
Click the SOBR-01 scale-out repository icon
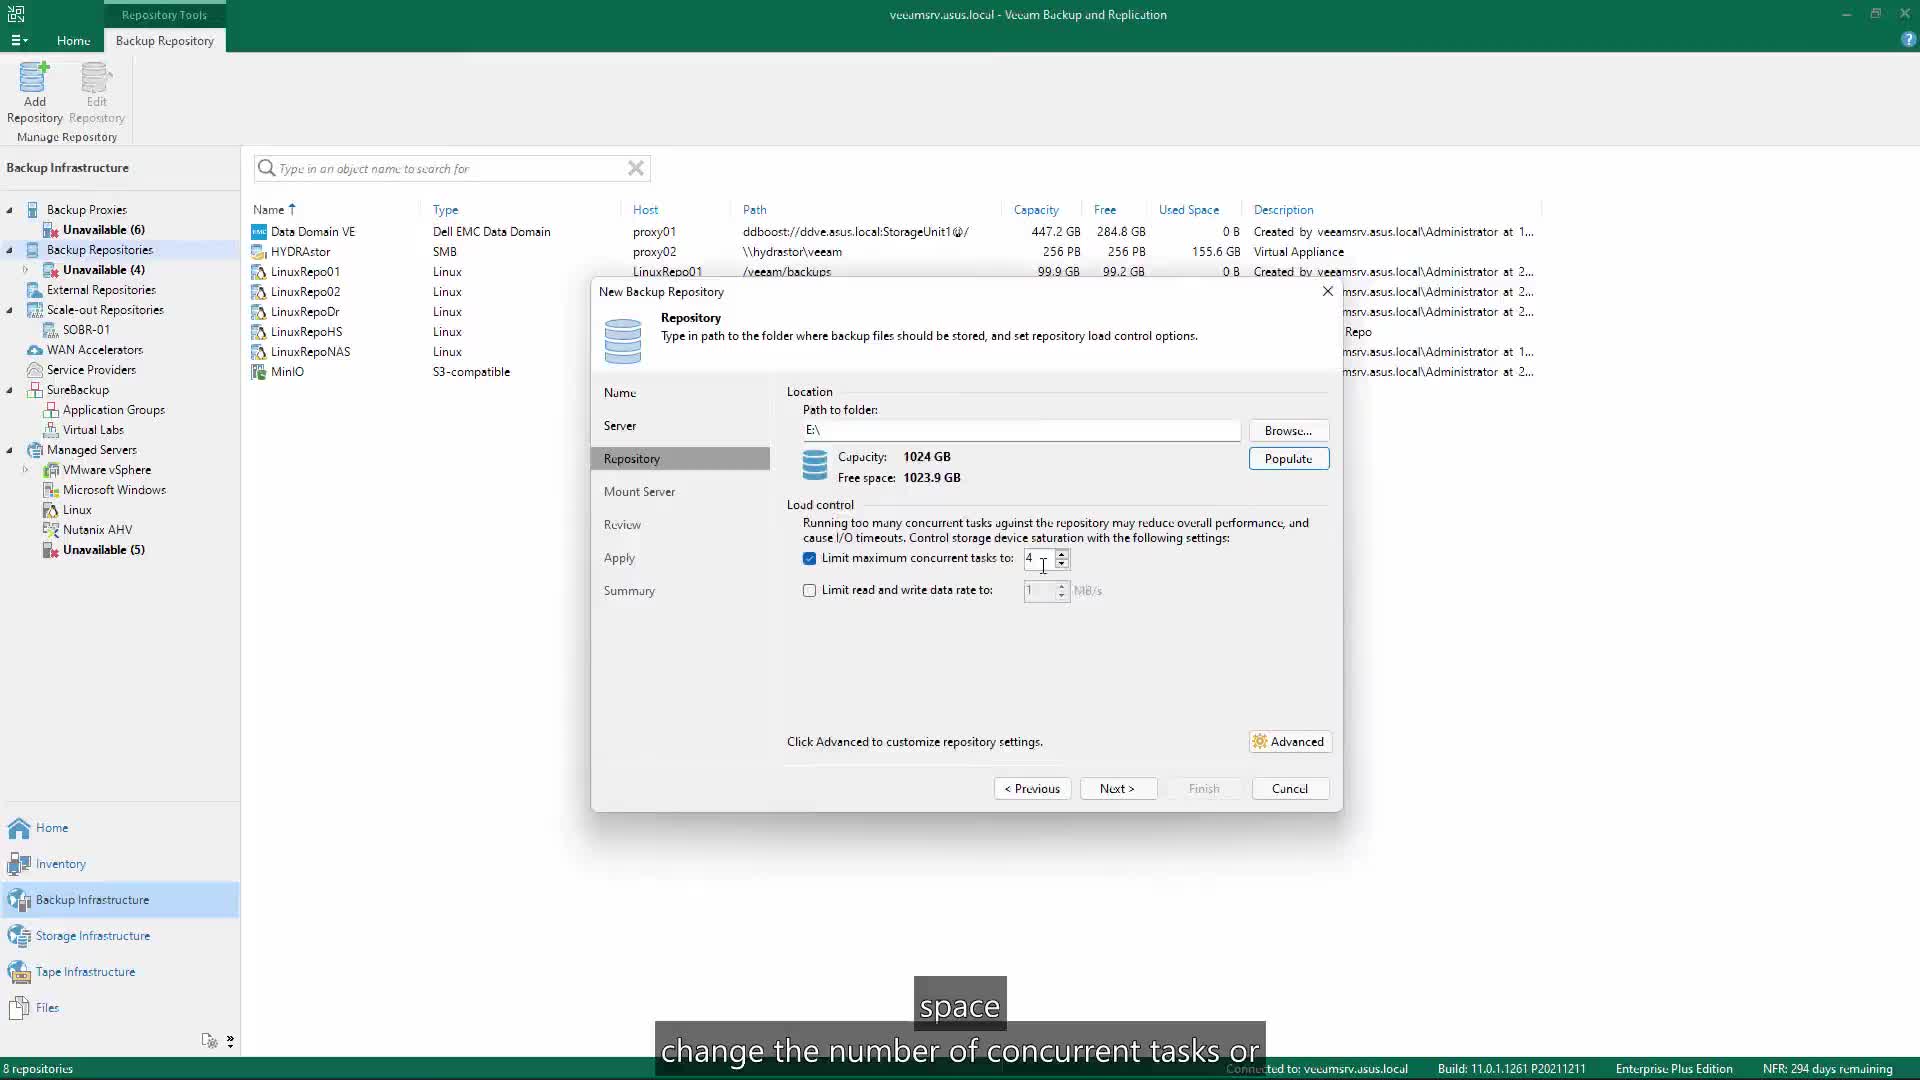(51, 330)
